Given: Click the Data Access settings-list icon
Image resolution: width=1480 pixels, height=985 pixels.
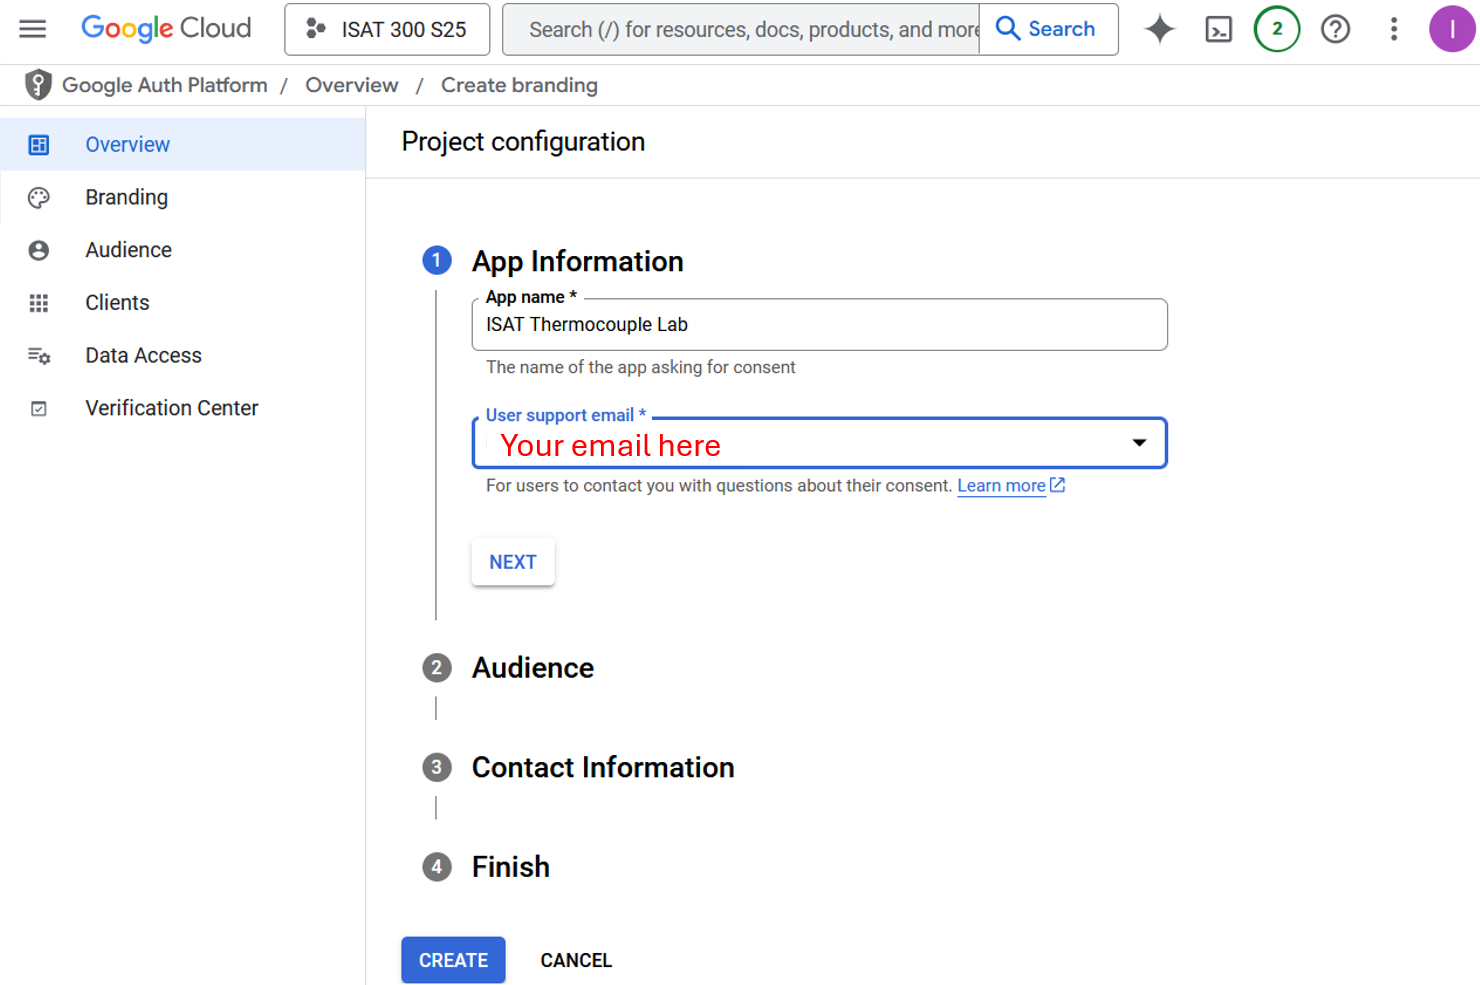Looking at the screenshot, I should (x=39, y=356).
